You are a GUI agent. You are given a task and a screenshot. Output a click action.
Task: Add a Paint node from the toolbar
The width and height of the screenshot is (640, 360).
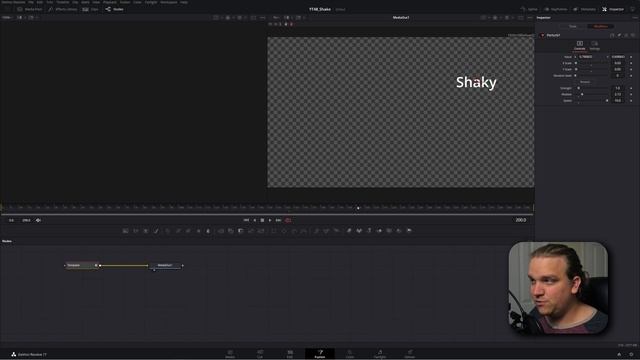point(156,231)
